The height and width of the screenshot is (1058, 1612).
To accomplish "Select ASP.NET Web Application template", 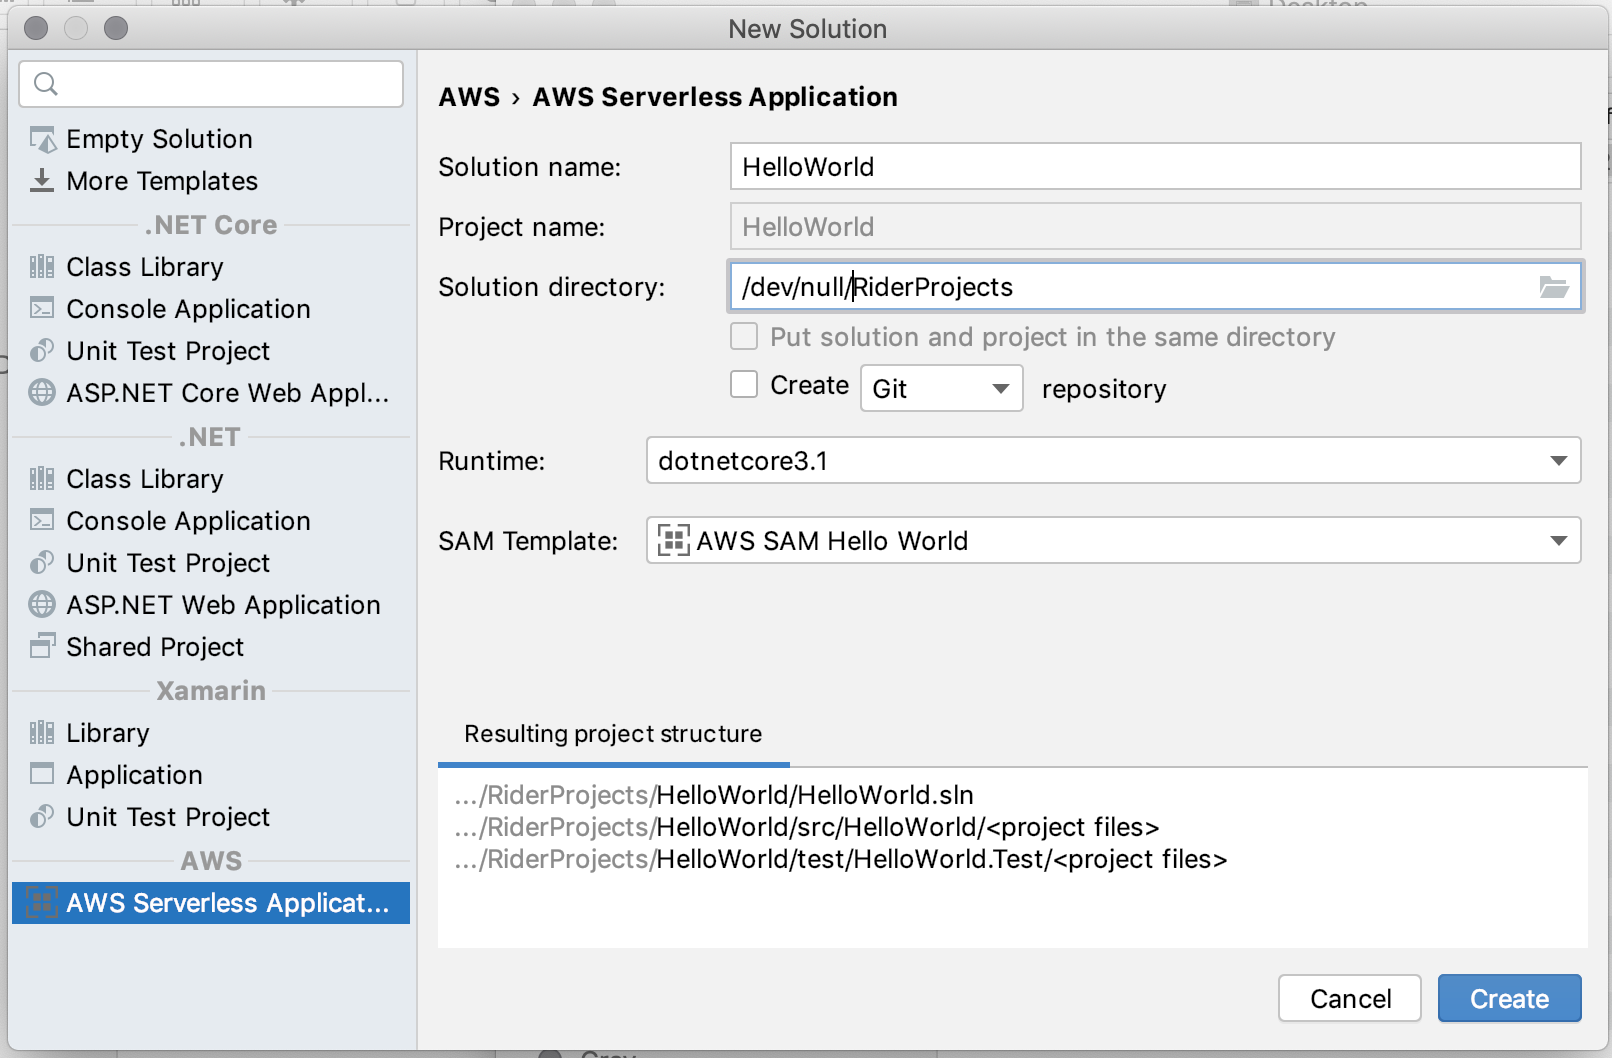I will [x=211, y=605].
